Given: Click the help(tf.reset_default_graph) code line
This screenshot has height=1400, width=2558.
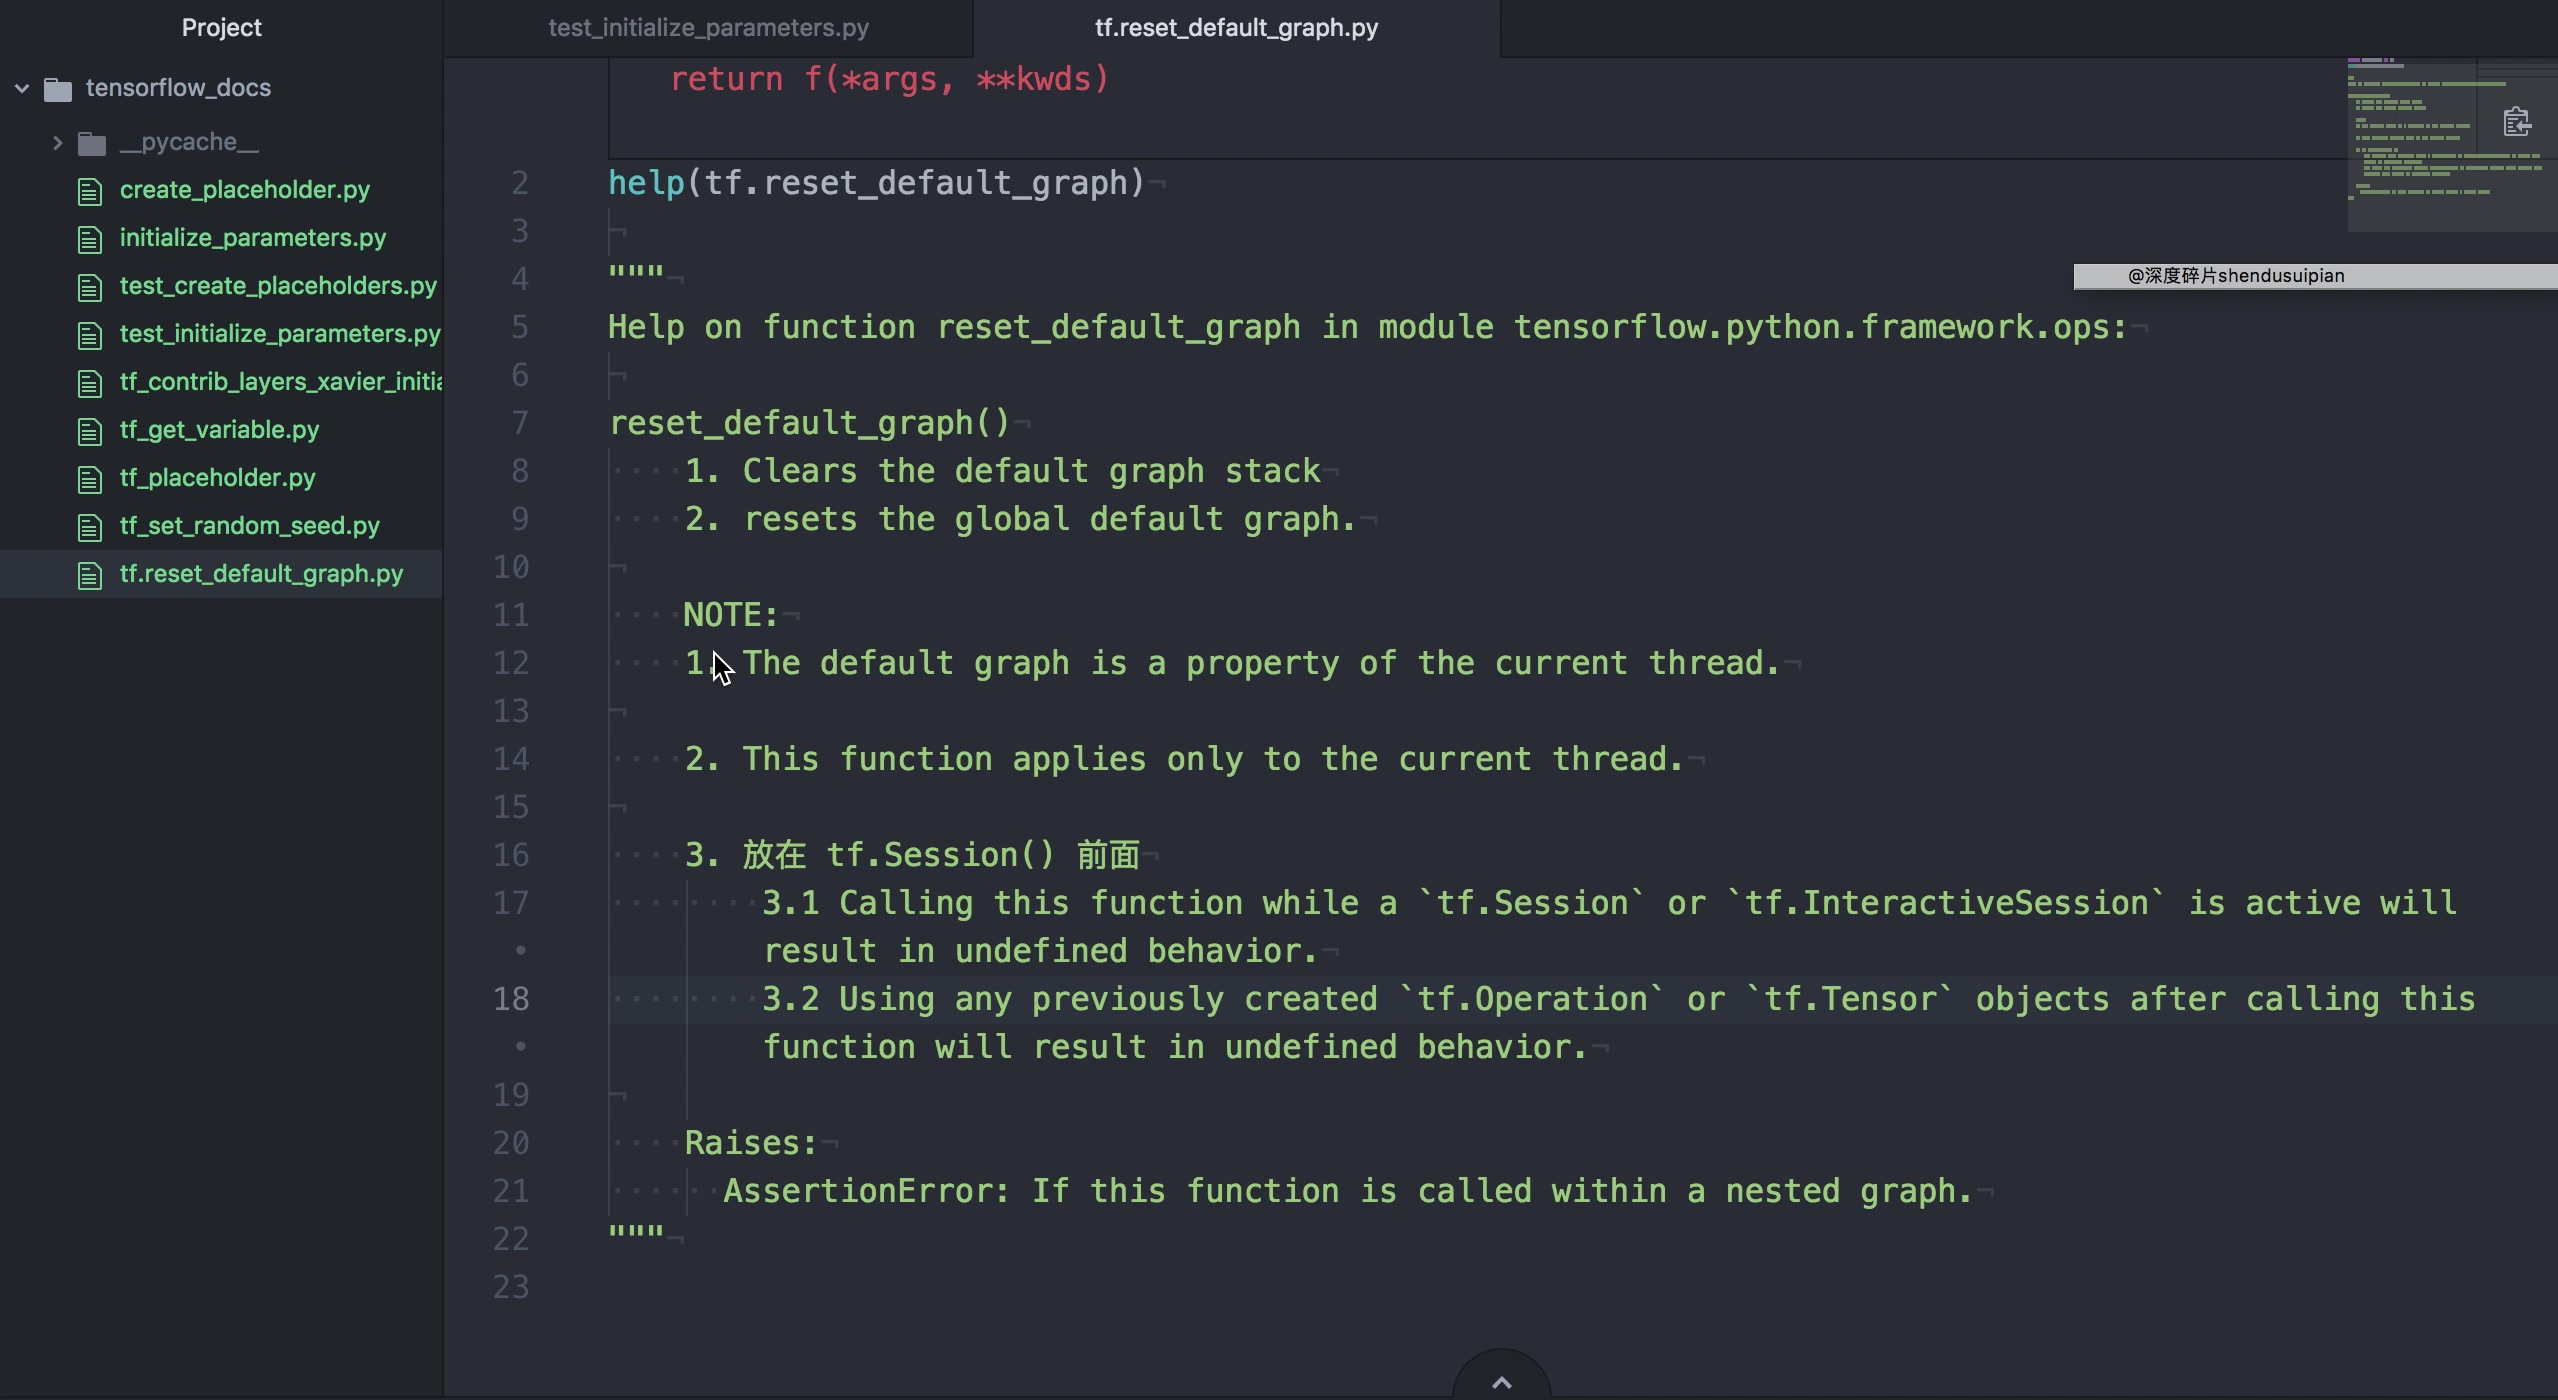Looking at the screenshot, I should click(877, 183).
